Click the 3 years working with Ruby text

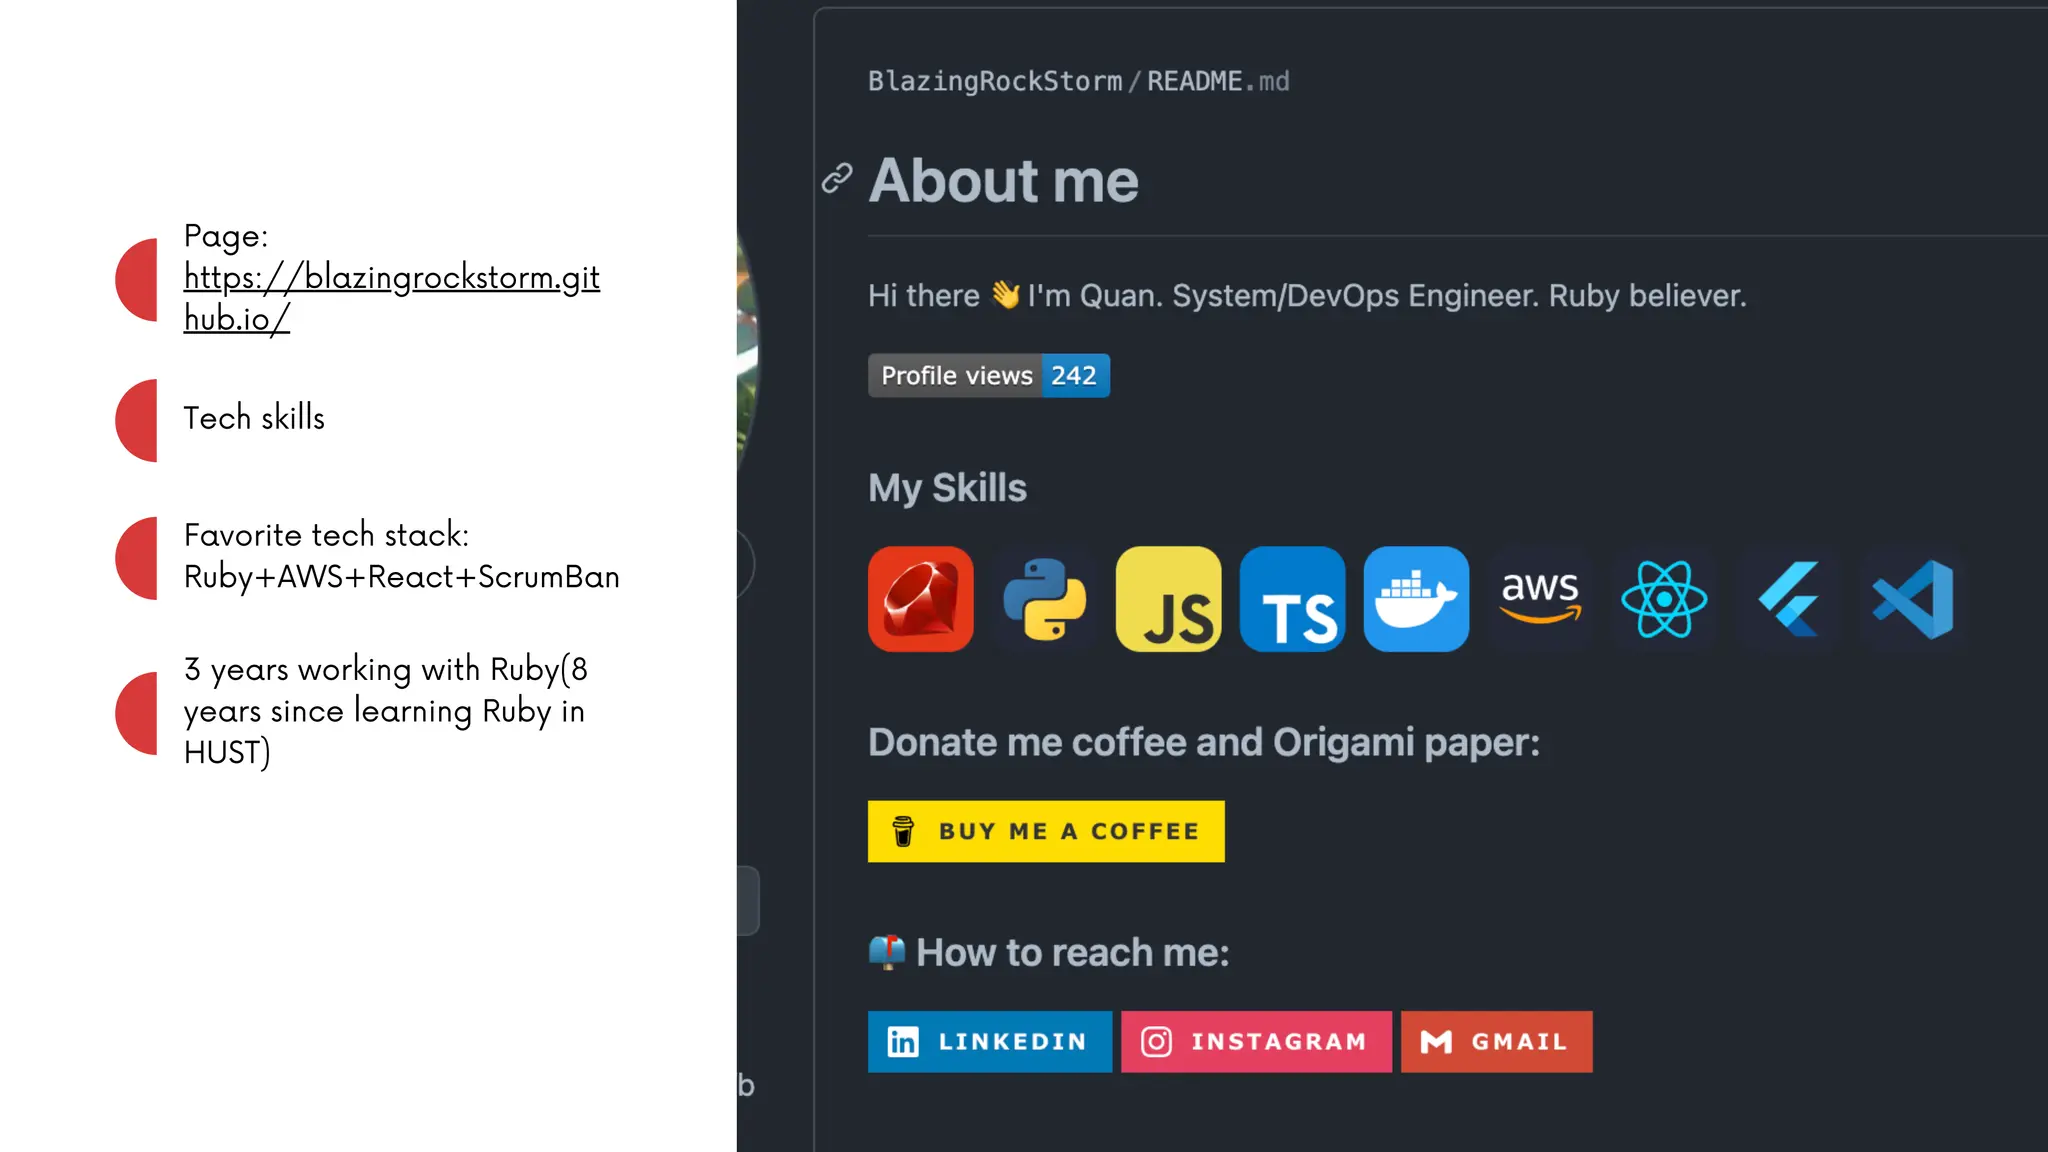click(385, 710)
